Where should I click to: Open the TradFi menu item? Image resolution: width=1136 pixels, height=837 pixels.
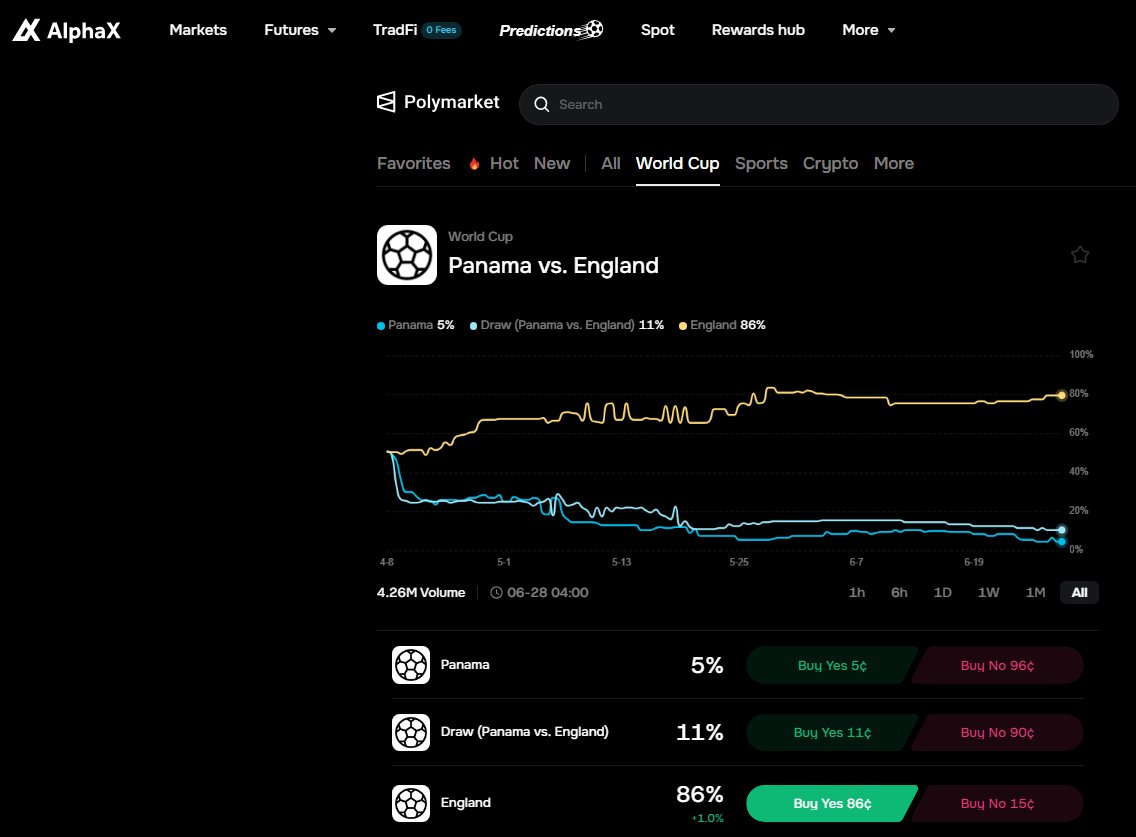point(395,30)
